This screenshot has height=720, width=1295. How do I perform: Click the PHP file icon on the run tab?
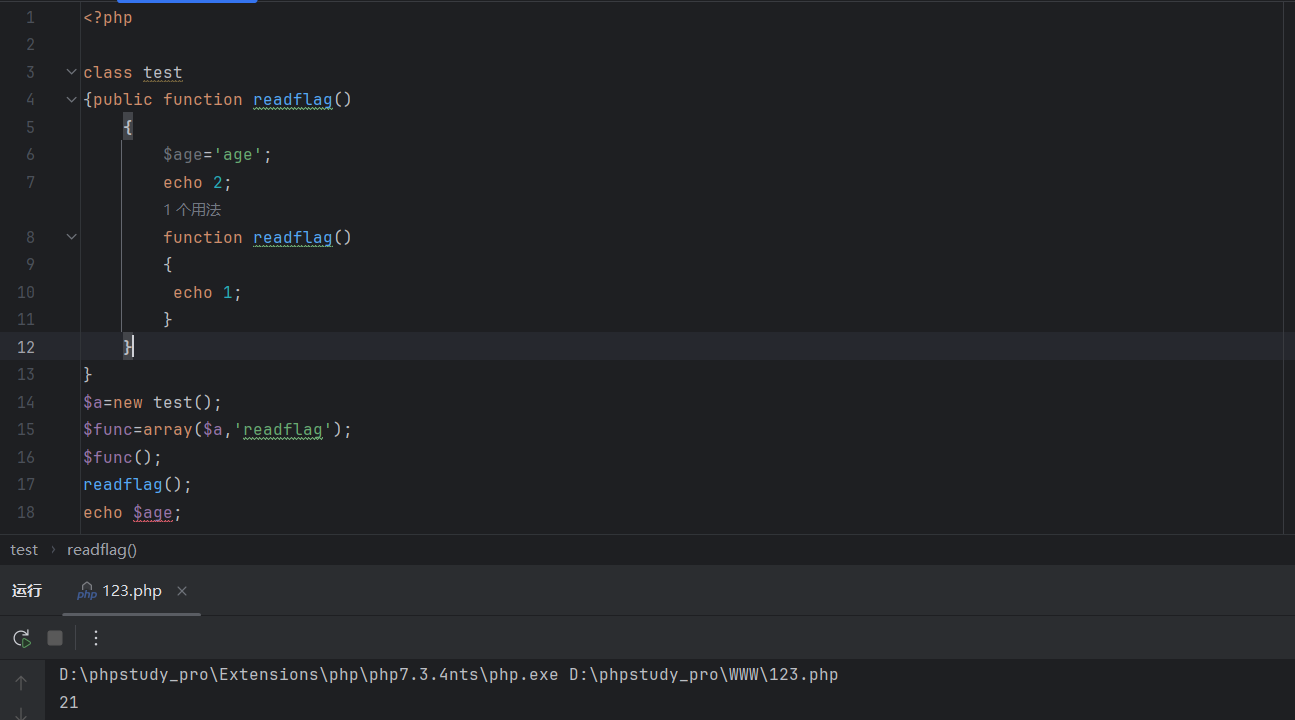coord(87,591)
